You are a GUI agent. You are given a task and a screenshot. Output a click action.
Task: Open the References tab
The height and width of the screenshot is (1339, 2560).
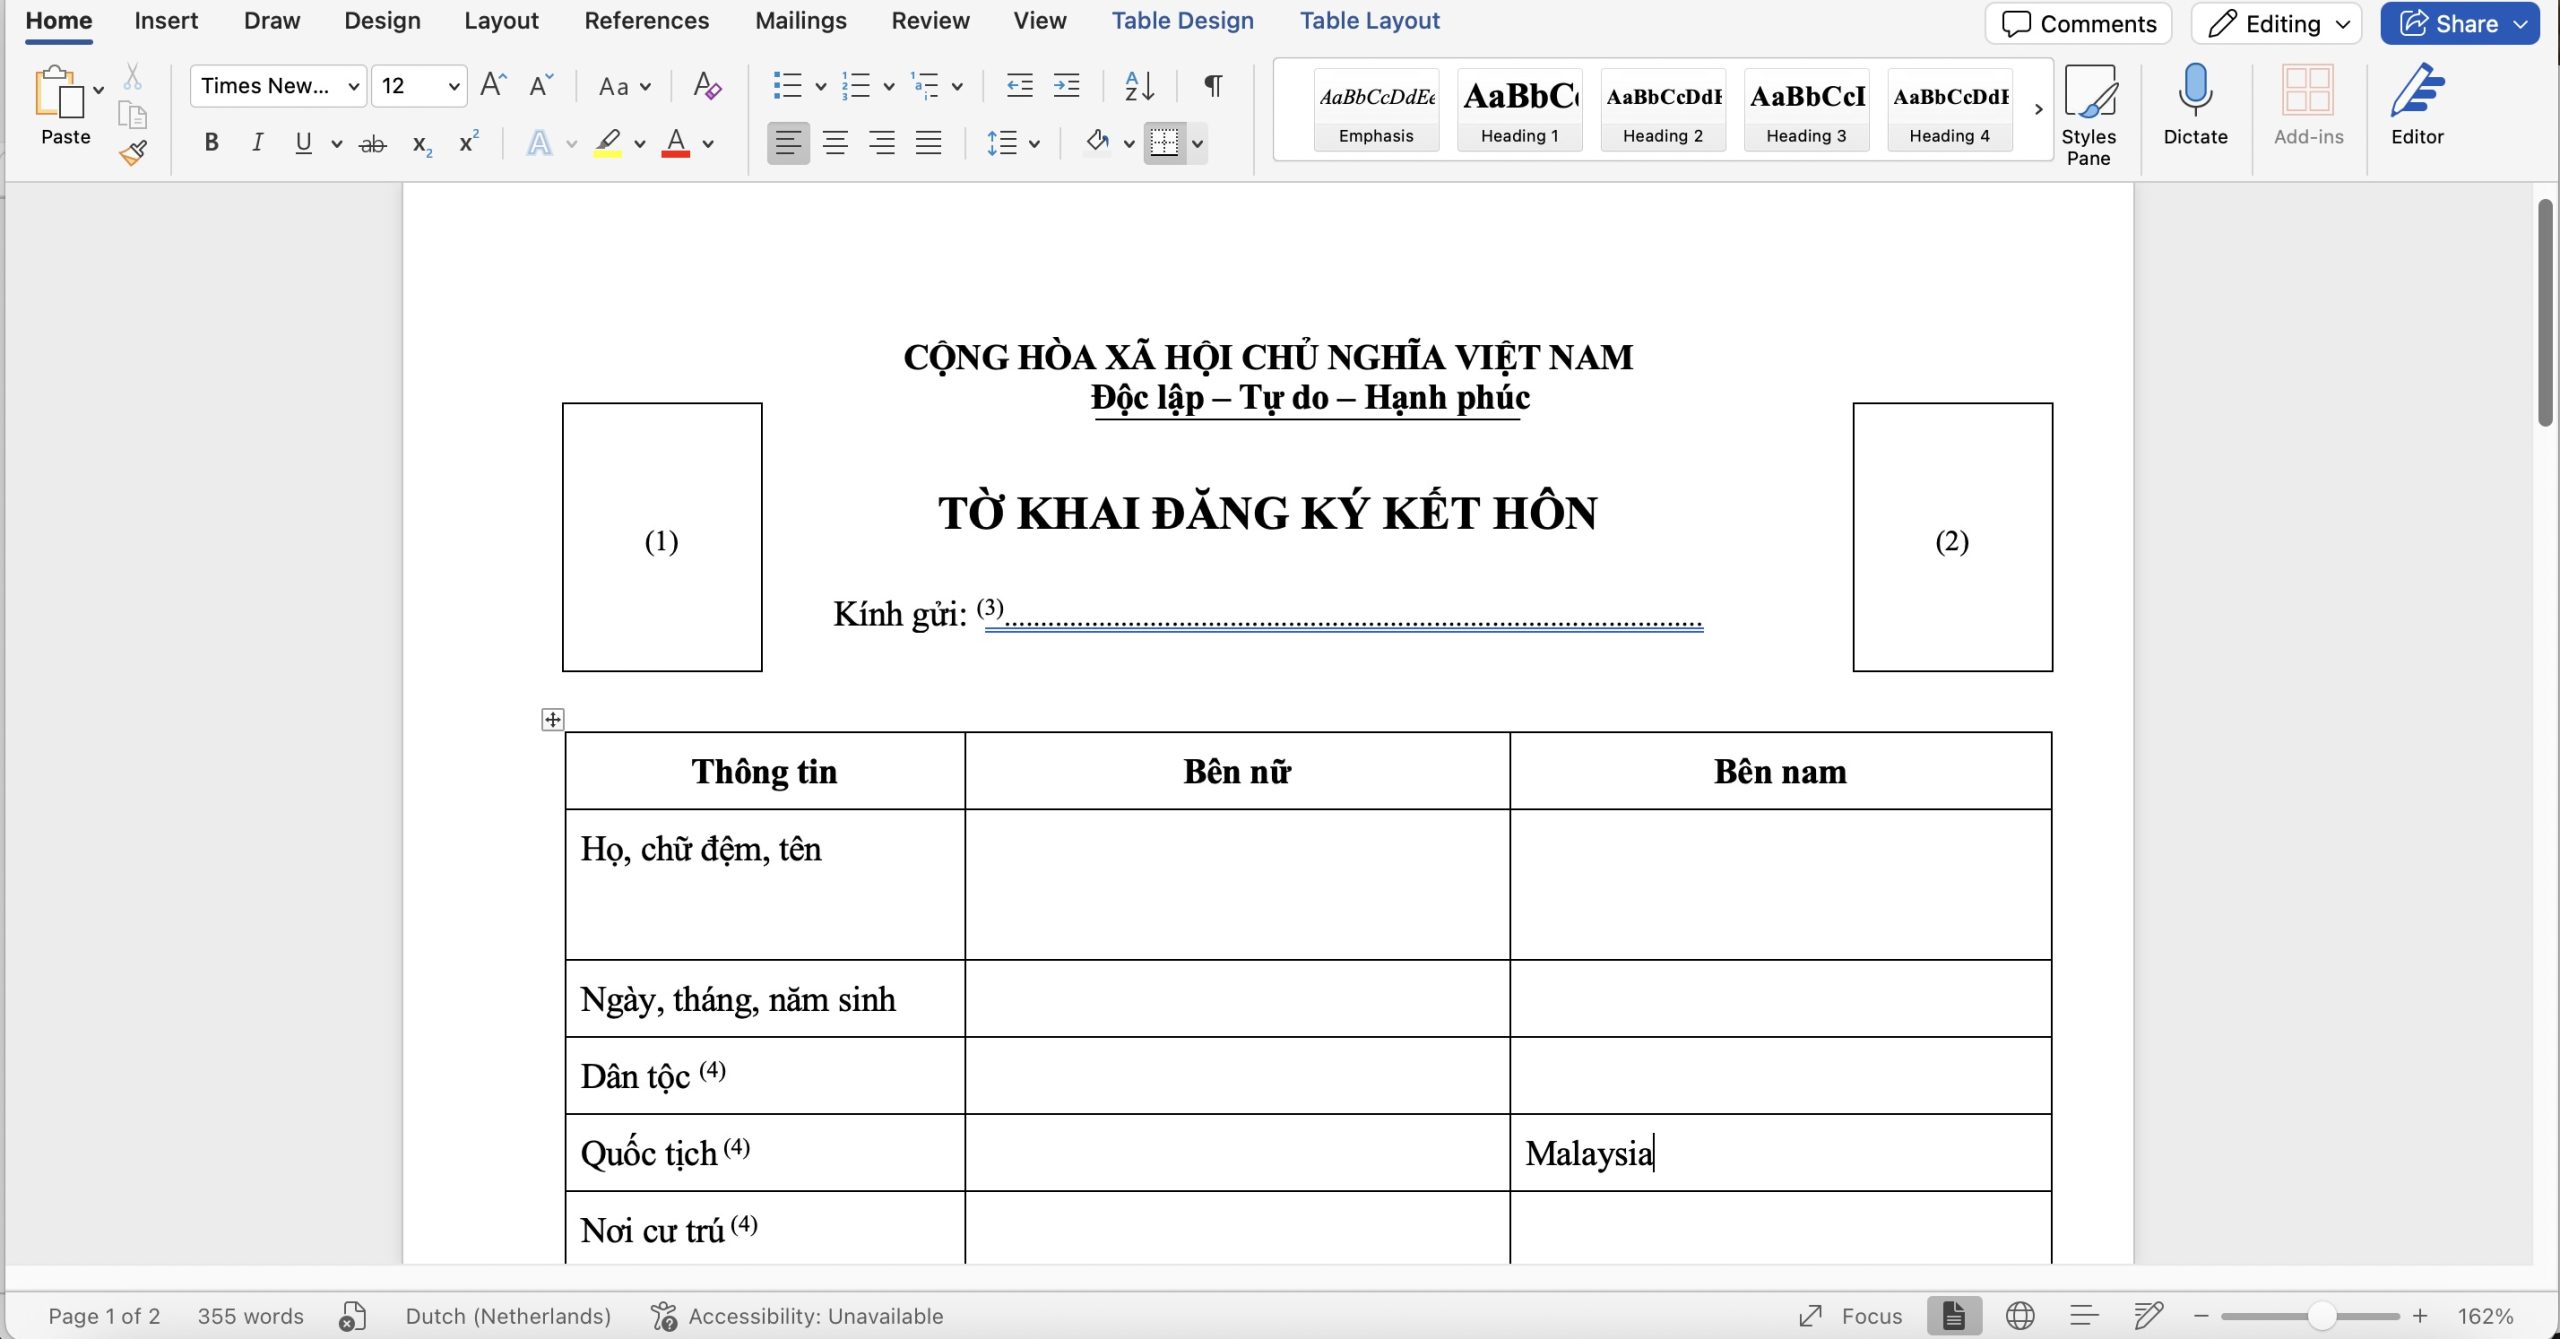(646, 20)
